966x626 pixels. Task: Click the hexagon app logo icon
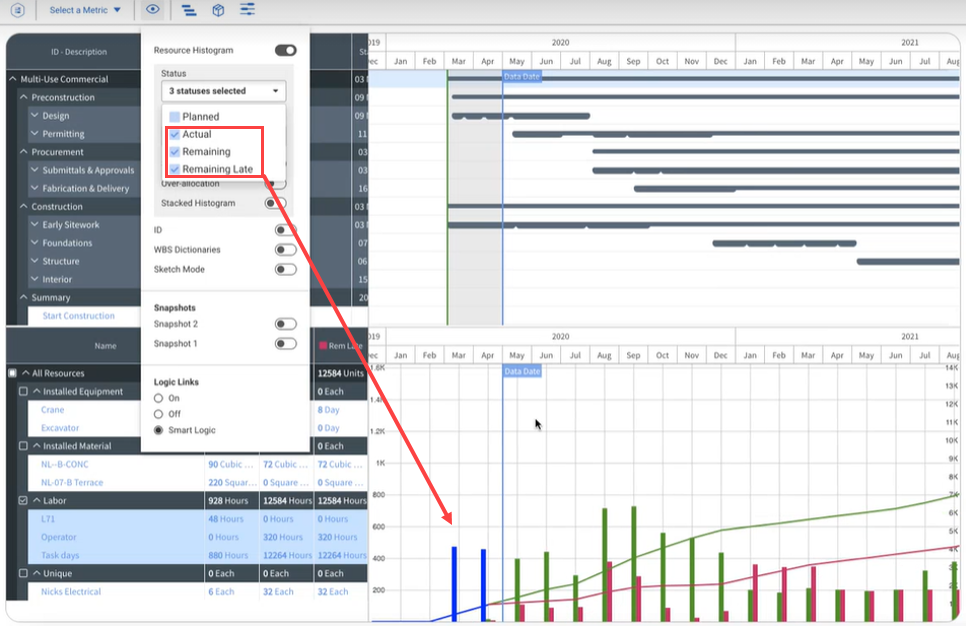pos(17,10)
